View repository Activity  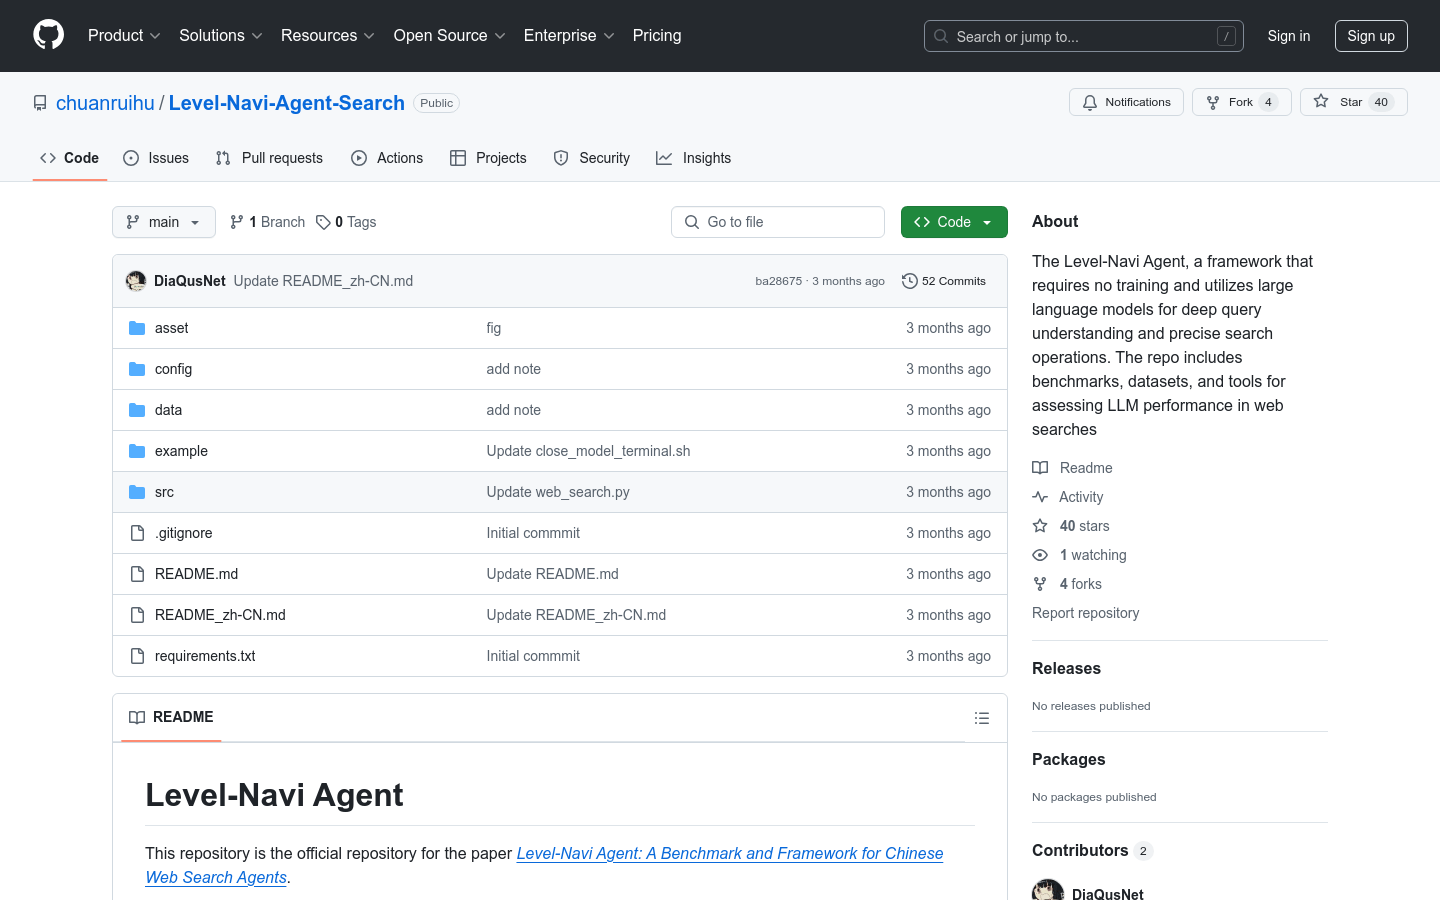tap(1068, 497)
